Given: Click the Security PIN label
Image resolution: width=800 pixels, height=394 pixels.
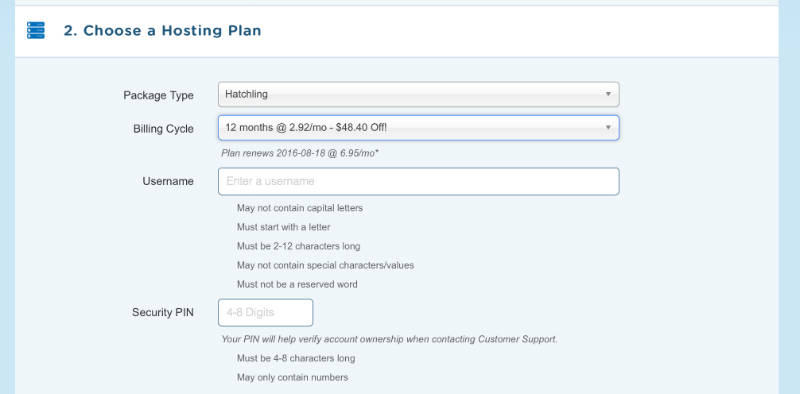Looking at the screenshot, I should (x=163, y=312).
